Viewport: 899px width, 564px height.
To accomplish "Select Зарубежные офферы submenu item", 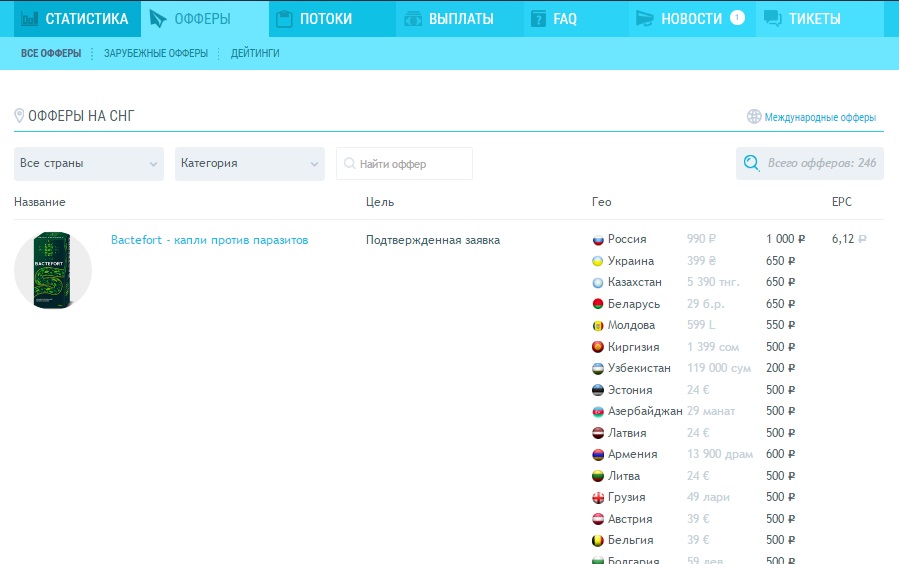I will tap(156, 53).
